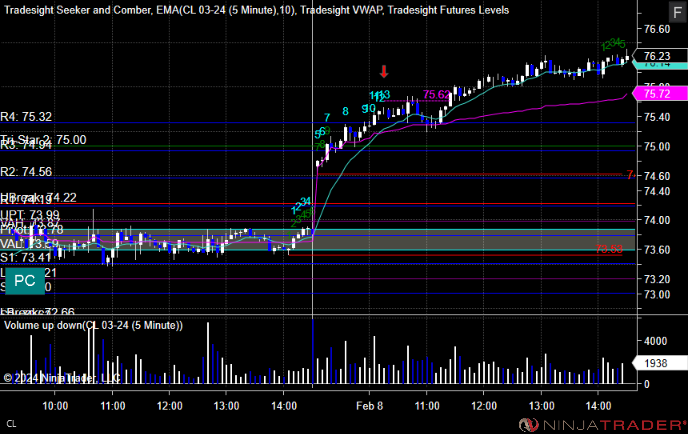688x434 pixels.
Task: Click the UPT: 73.99 level label
Action: pyautogui.click(x=30, y=215)
